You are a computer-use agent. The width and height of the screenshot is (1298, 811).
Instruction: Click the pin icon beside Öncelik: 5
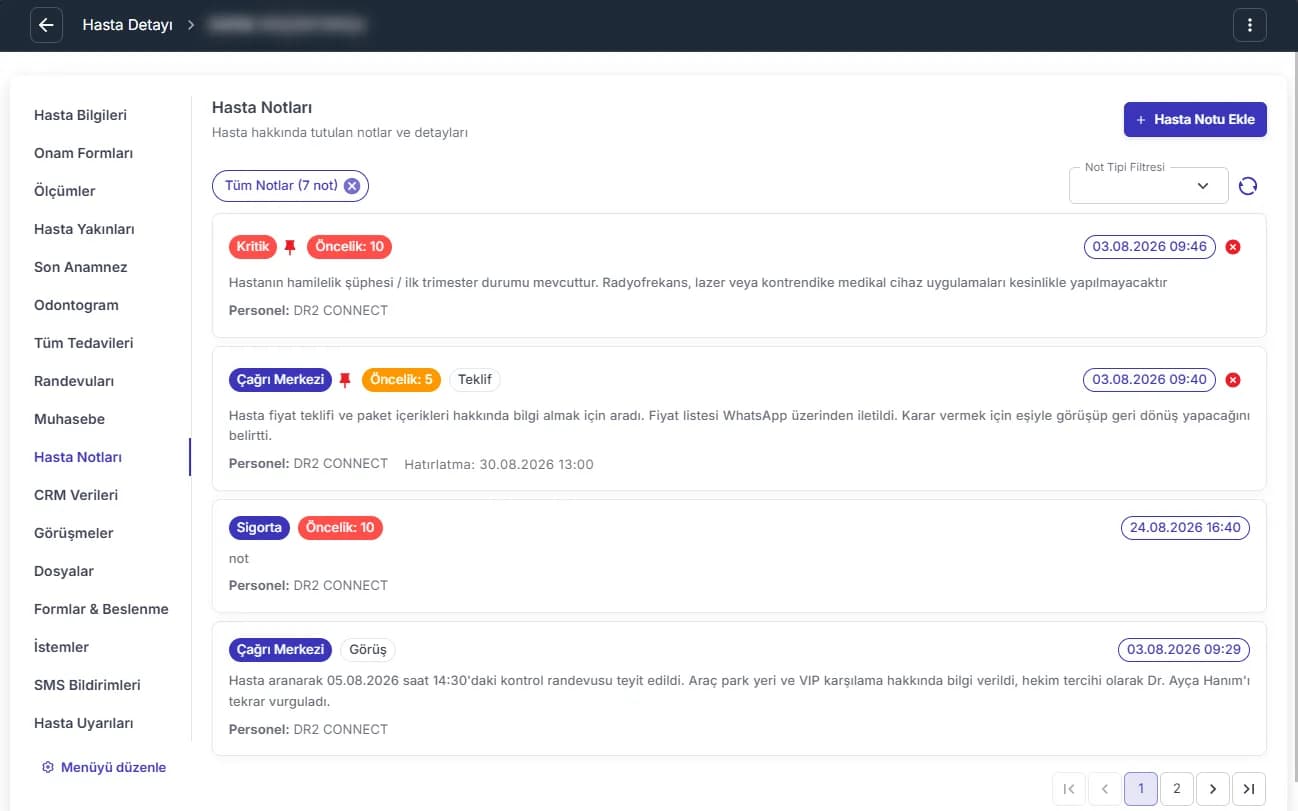click(x=345, y=380)
